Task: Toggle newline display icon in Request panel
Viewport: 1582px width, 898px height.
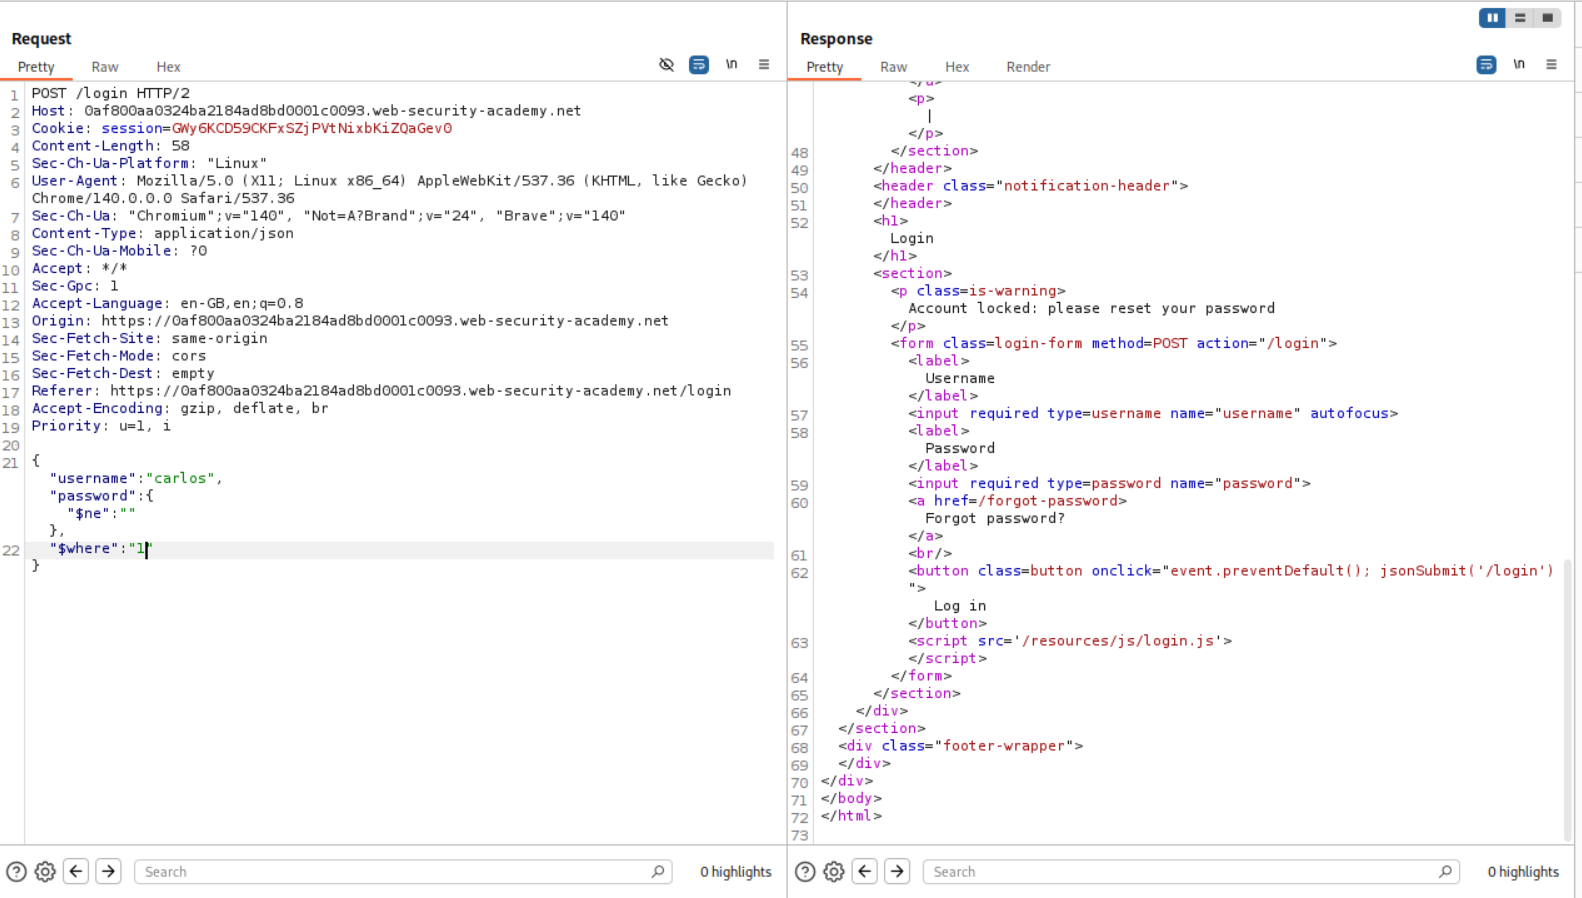Action: point(732,65)
